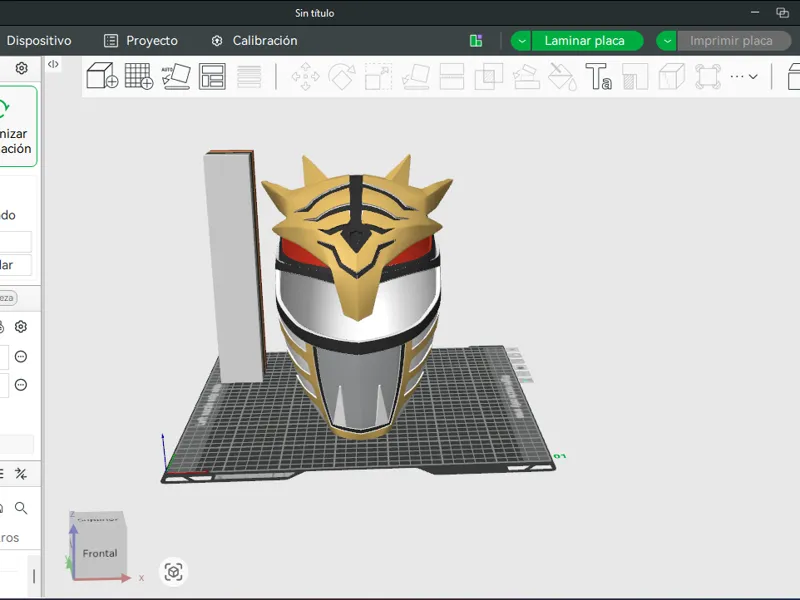Open the Seam painting hatched-corner tool
800x600 pixels.
[635, 77]
